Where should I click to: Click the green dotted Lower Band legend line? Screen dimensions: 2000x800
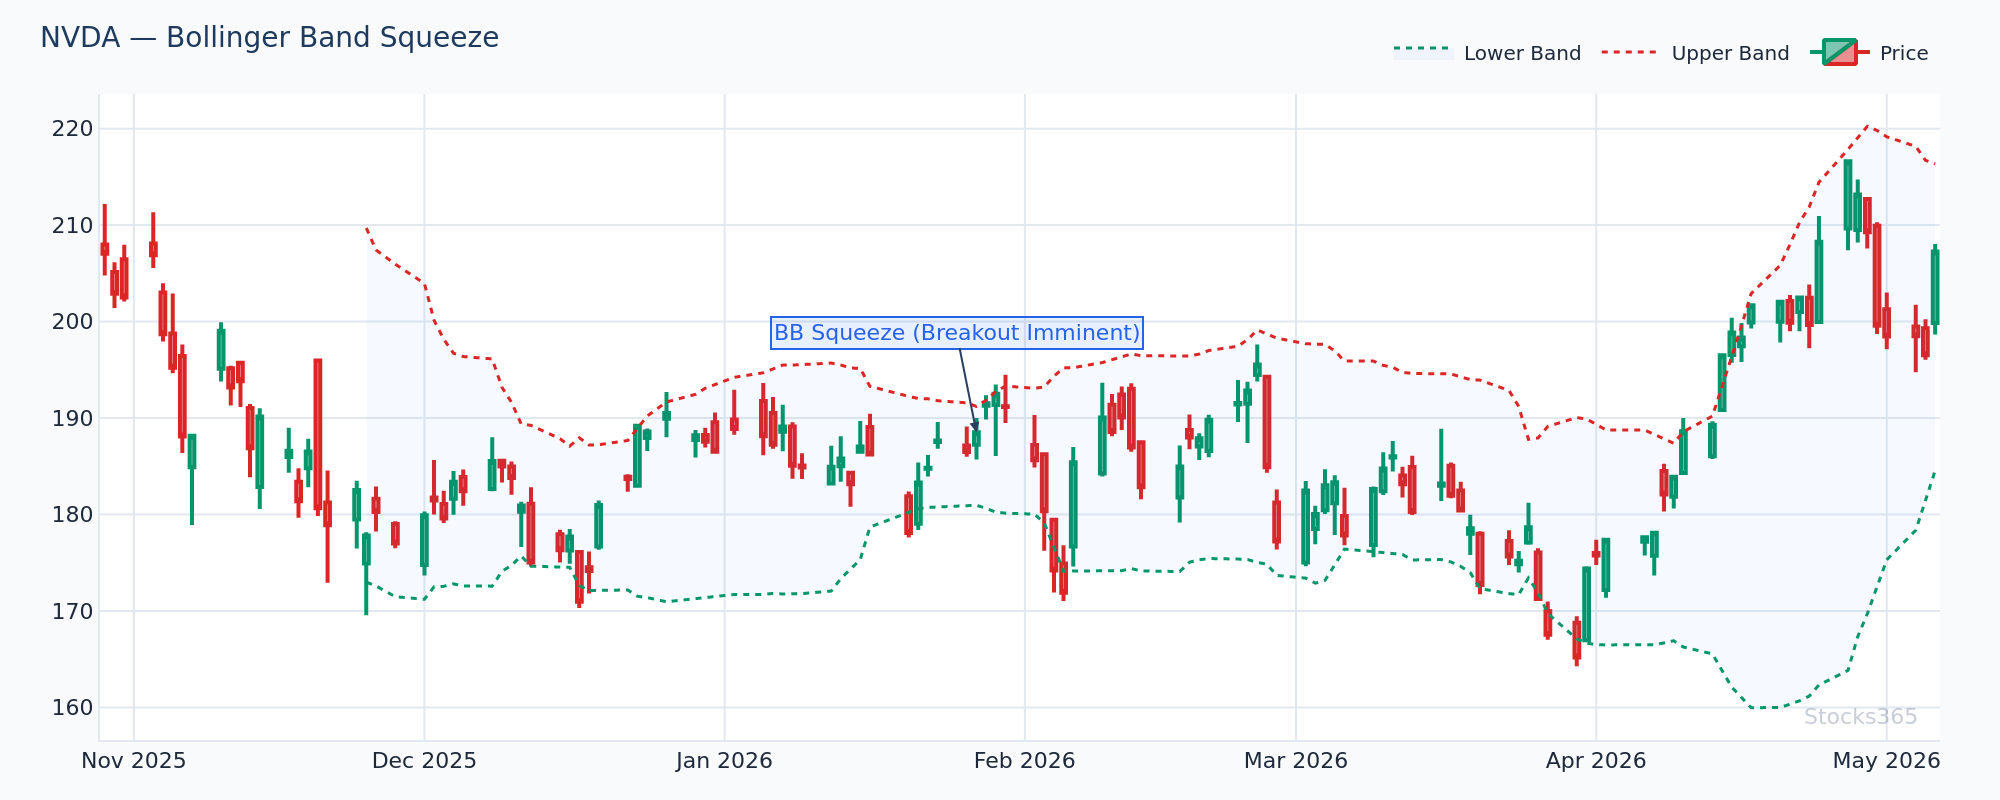click(x=1422, y=48)
